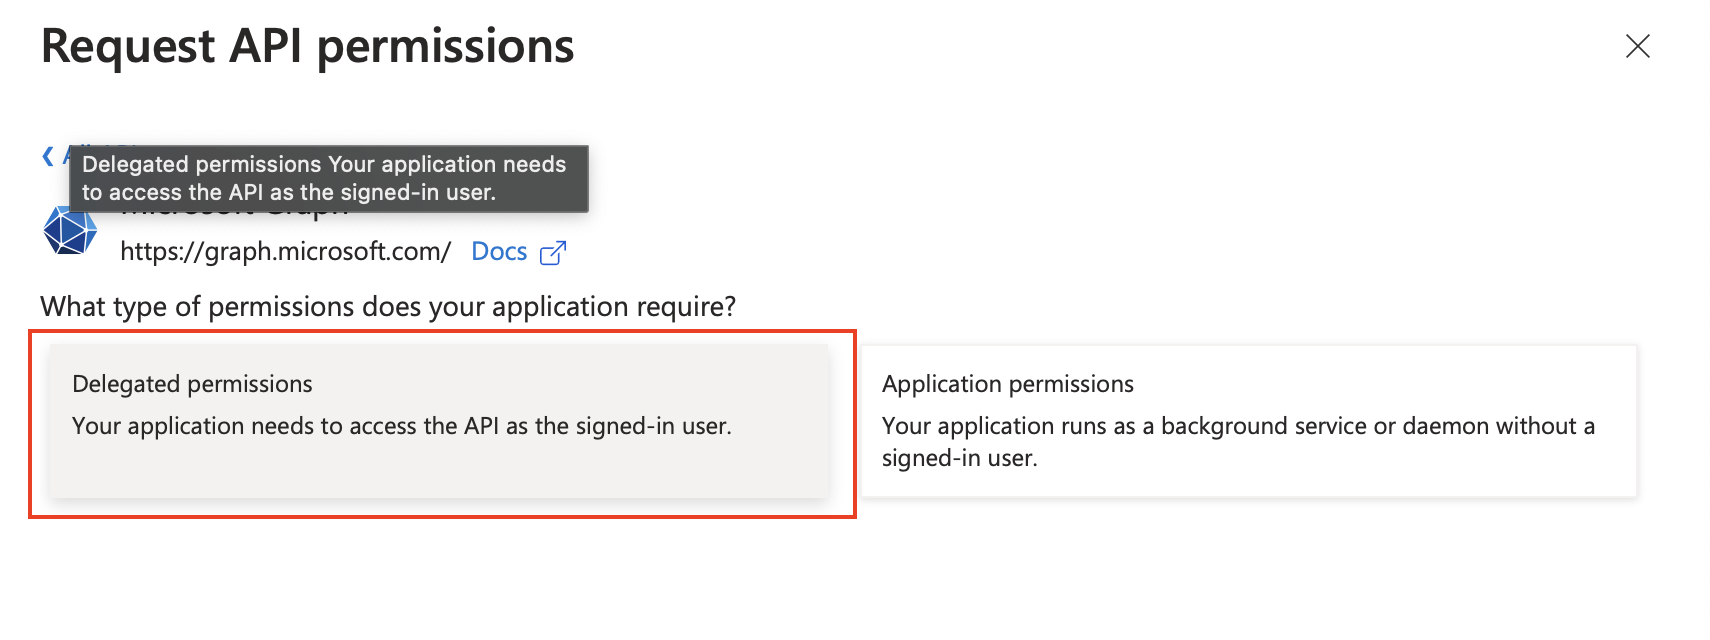
Task: Open the Docs link
Action: tap(499, 251)
